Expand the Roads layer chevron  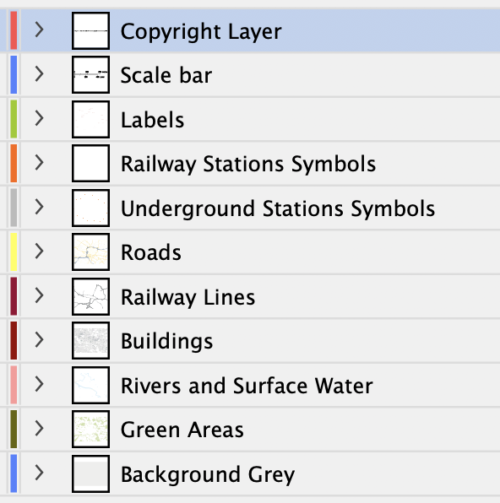click(x=39, y=251)
